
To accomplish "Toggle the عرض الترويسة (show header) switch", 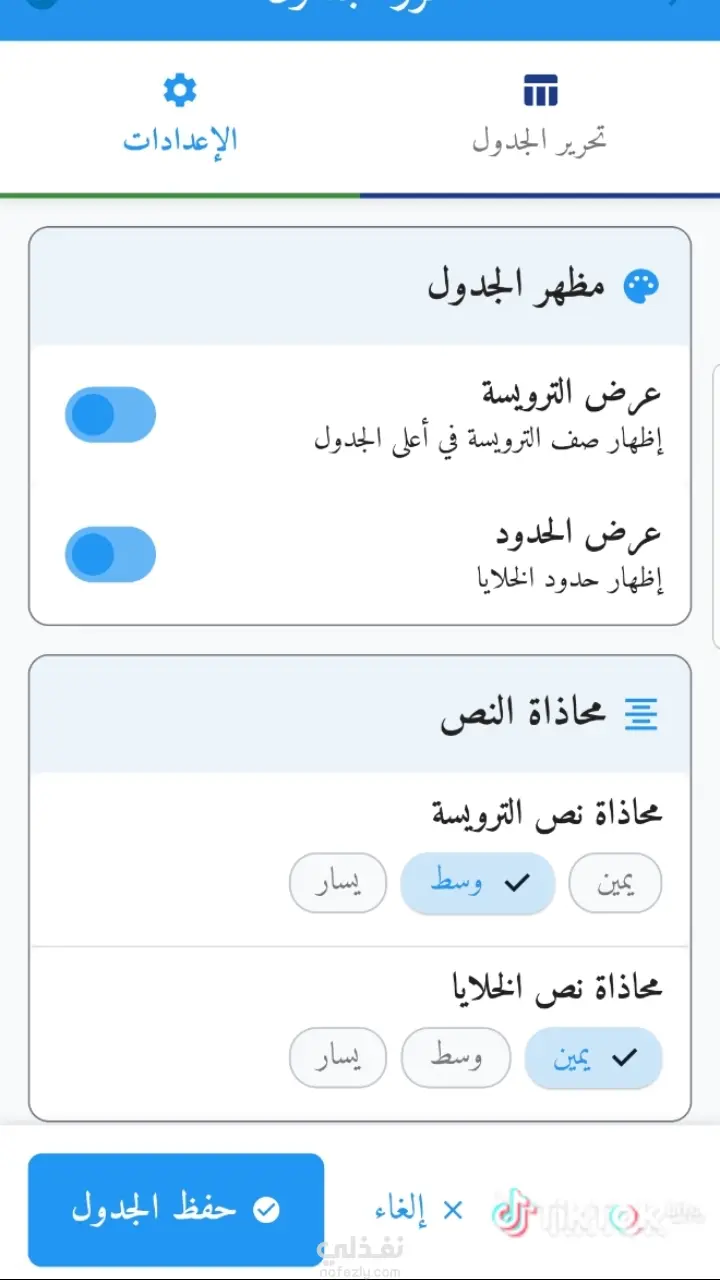I will (x=110, y=414).
